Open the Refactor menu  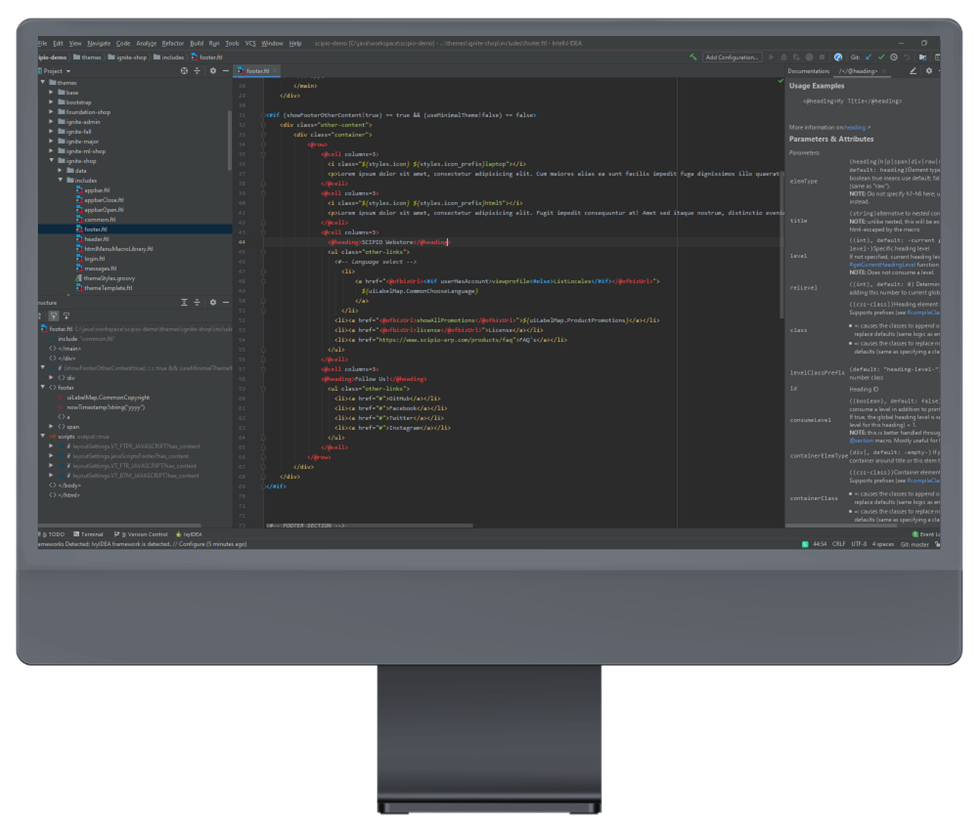pyautogui.click(x=173, y=43)
